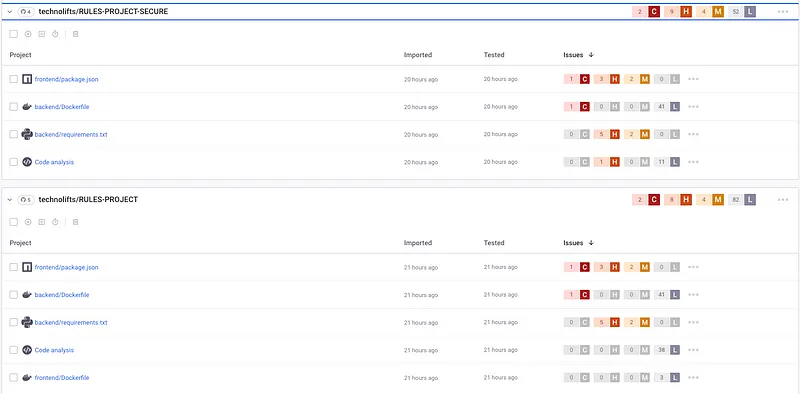Image resolution: width=800 pixels, height=394 pixels.
Task: Click trash delete icon in the five-project group toolbar
Action: point(76,222)
